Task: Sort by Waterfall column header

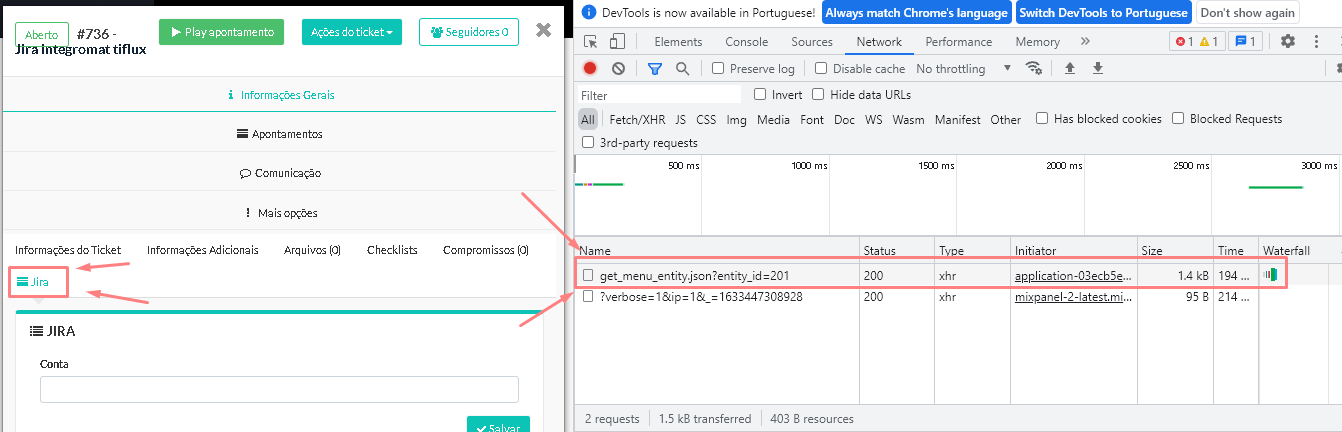Action: point(1300,250)
